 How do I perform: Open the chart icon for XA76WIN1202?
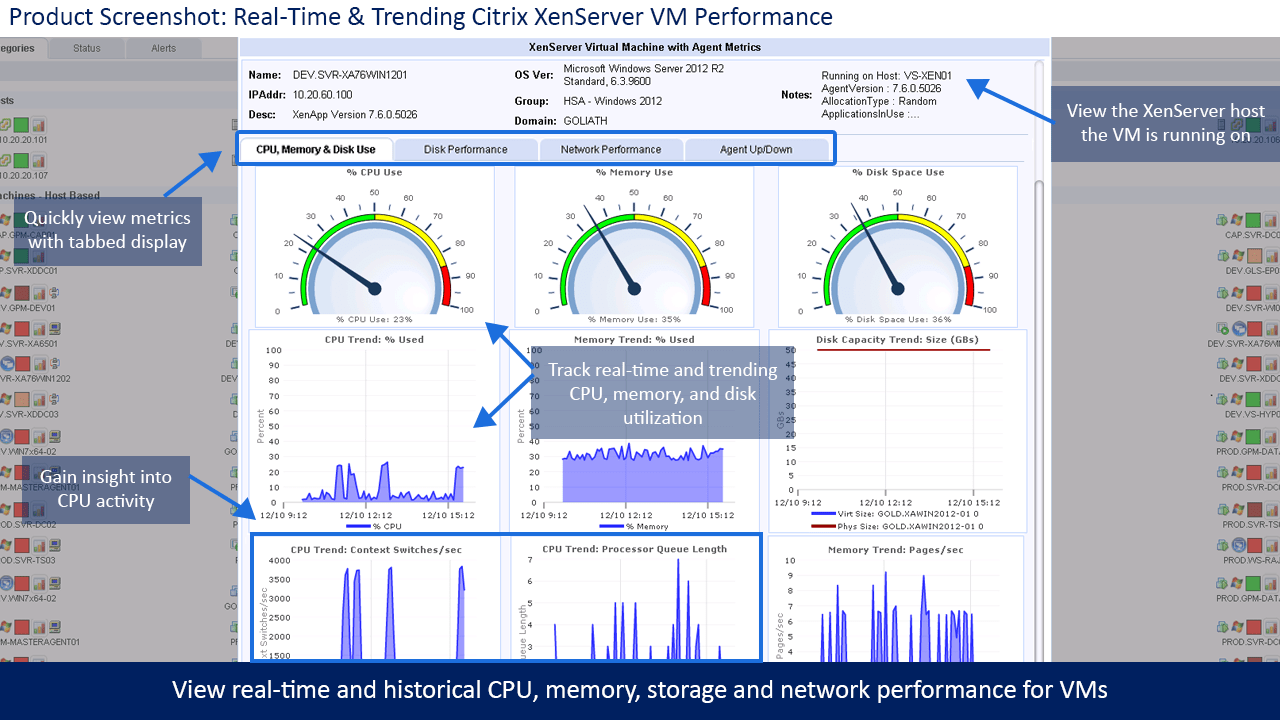[40, 364]
